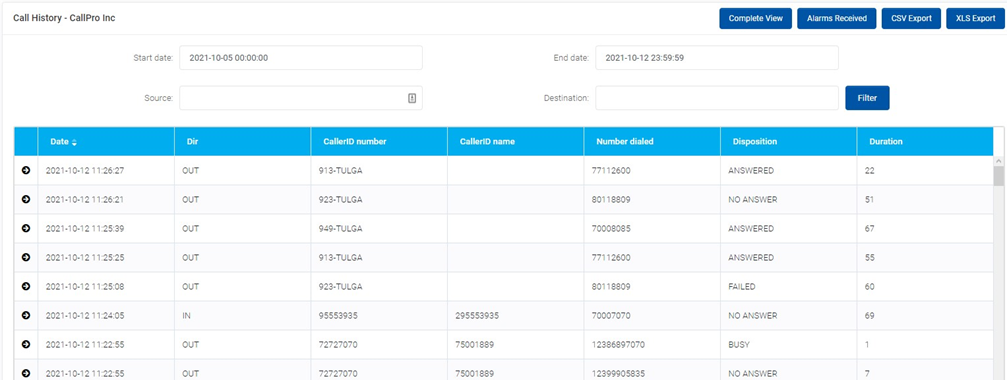Click the CallerID number column header

(379, 142)
